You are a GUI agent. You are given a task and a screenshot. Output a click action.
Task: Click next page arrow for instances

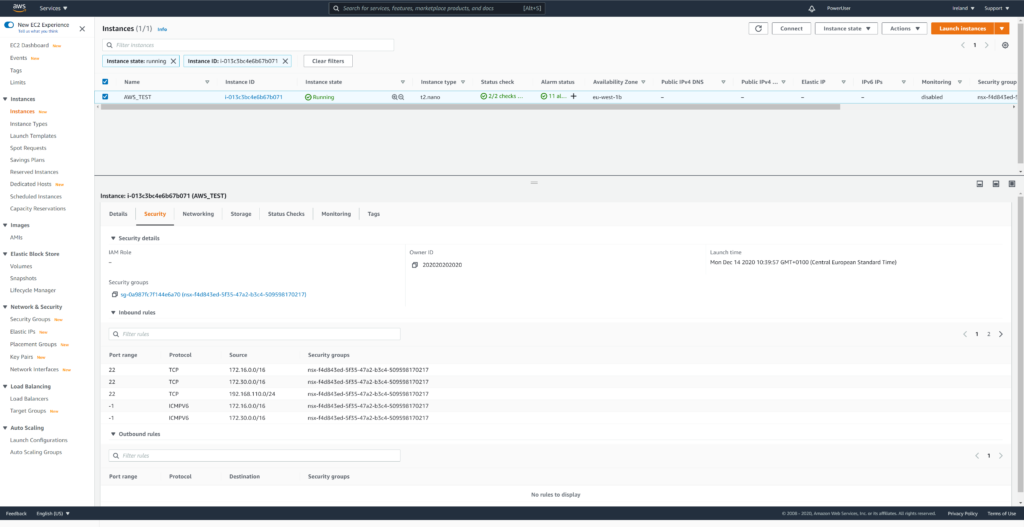pyautogui.click(x=987, y=45)
